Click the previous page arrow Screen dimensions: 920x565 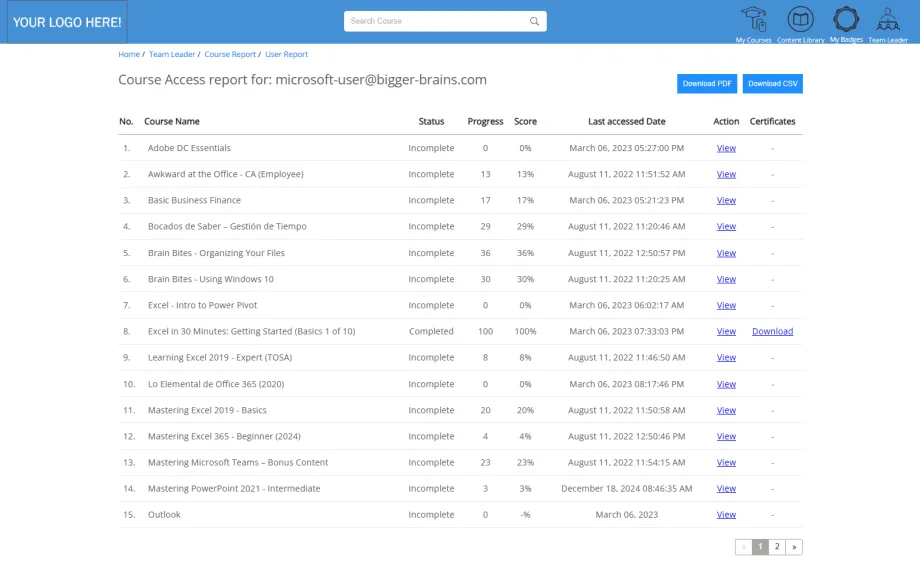coord(743,547)
